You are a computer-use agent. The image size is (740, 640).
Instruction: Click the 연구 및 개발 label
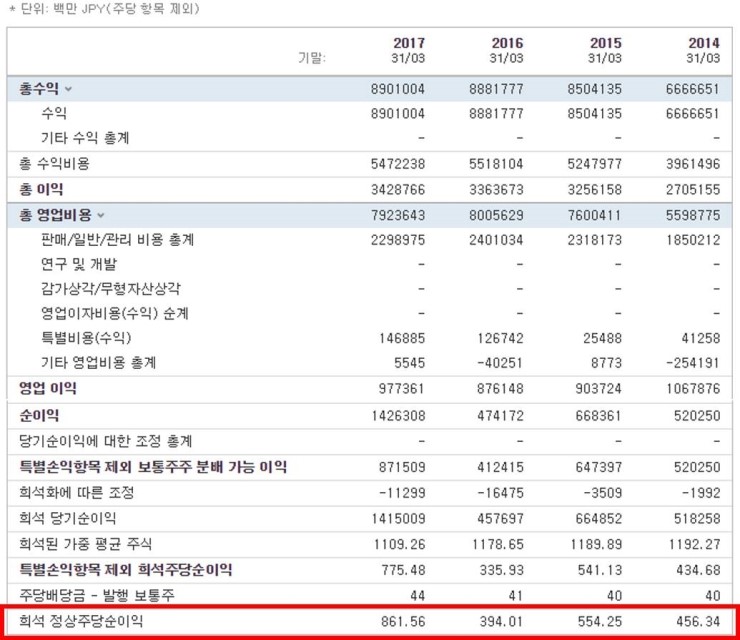(79, 264)
